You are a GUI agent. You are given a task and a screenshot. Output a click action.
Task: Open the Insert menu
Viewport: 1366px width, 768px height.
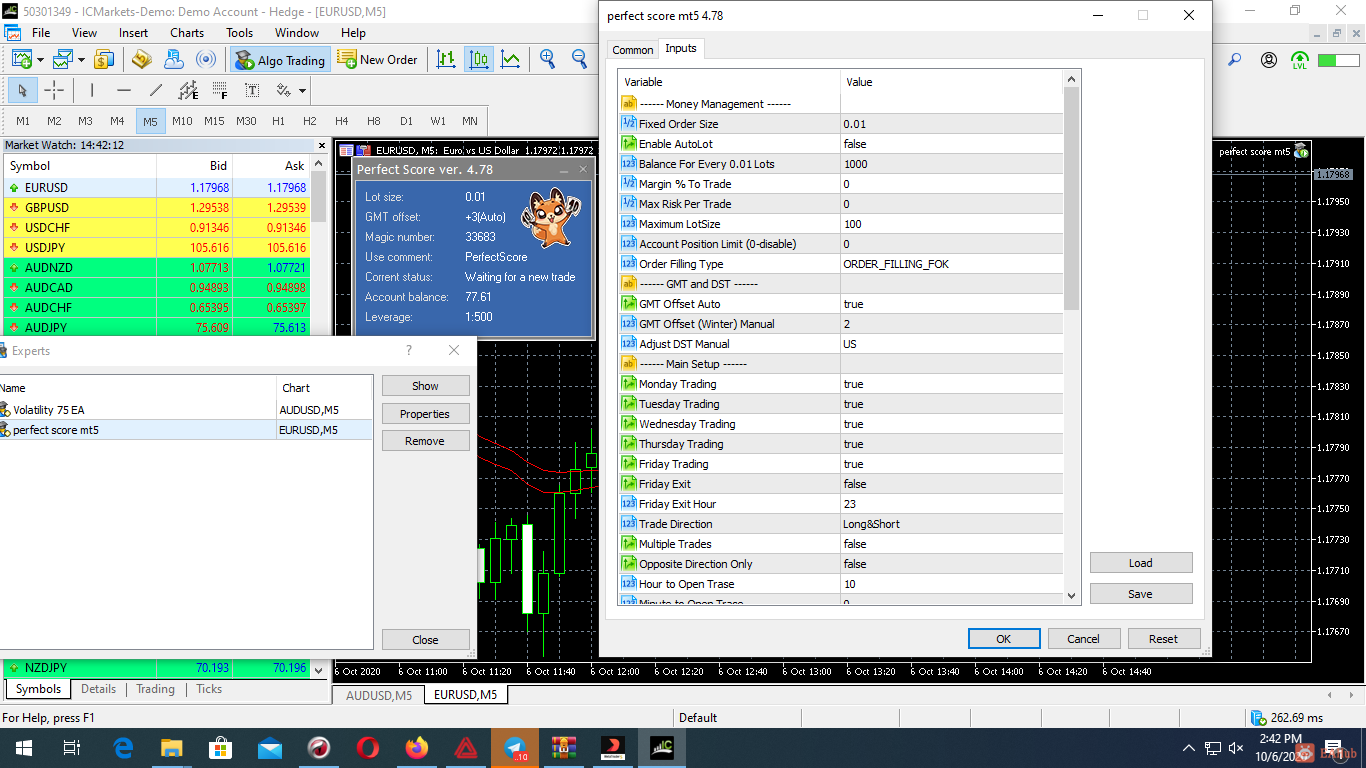[x=133, y=33]
